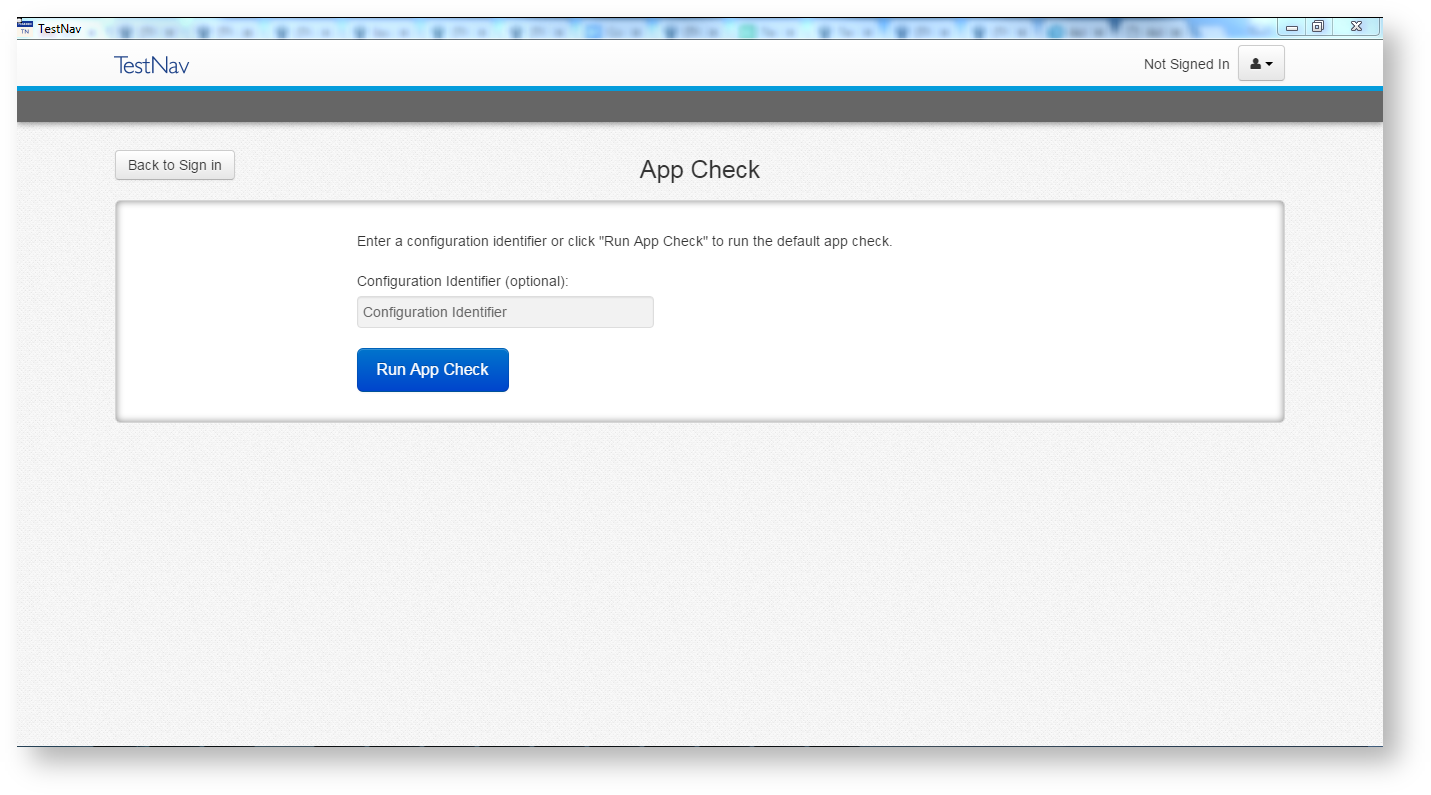Click the TestNav app icon in title bar
Image resolution: width=1431 pixels, height=795 pixels.
tap(26, 27)
